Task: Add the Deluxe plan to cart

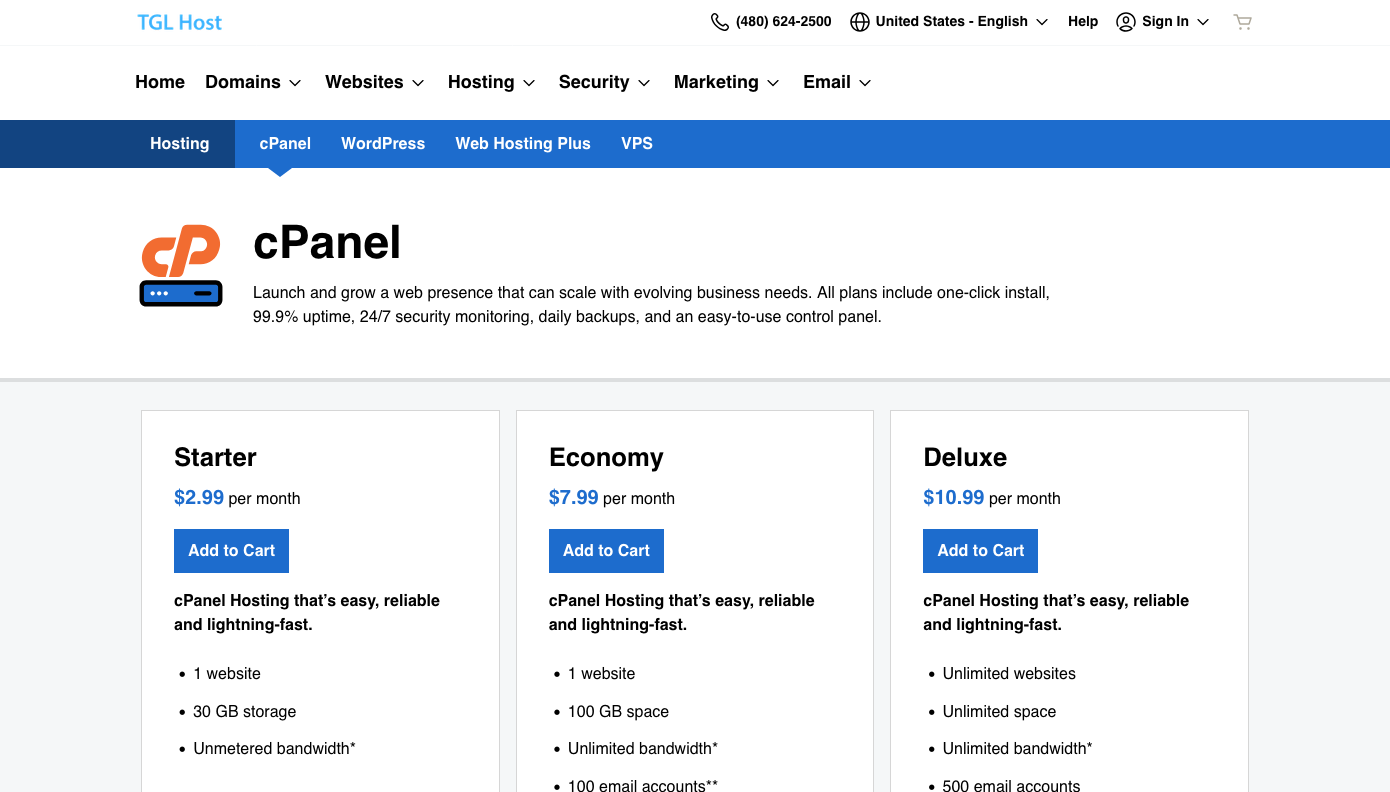Action: (980, 551)
